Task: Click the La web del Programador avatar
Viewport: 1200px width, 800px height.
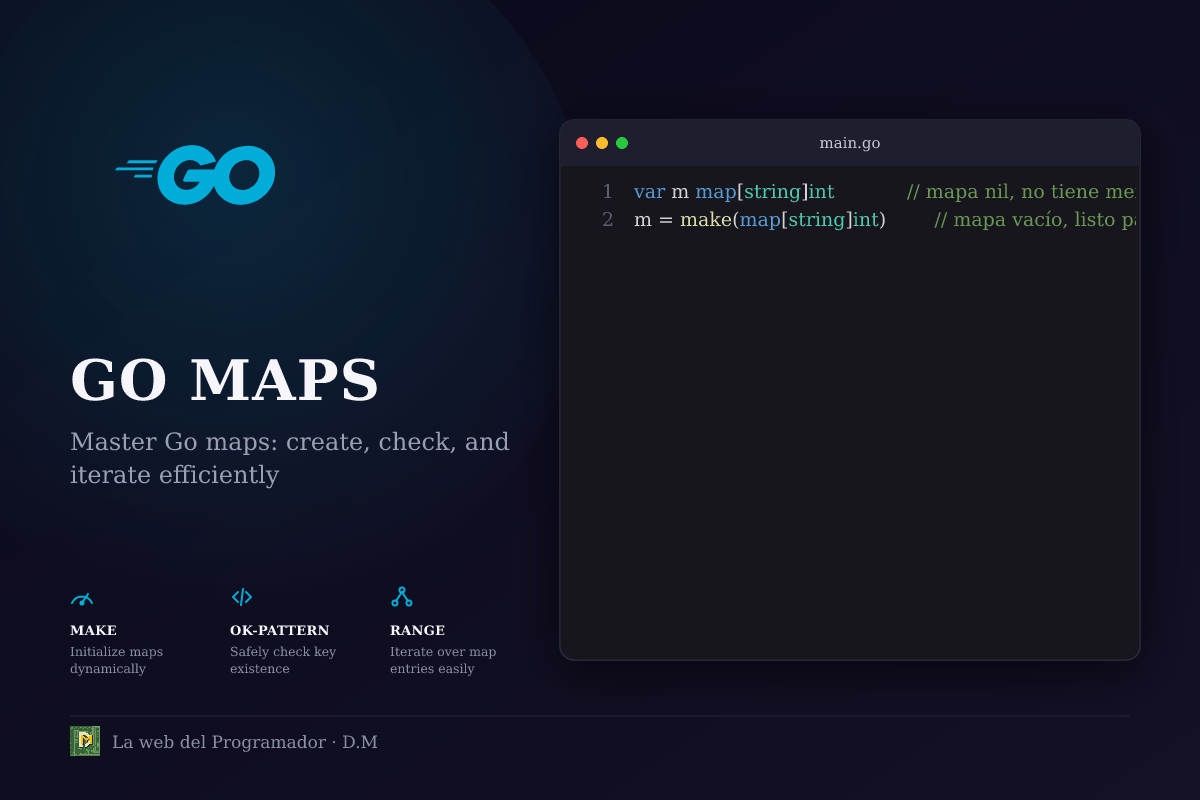Action: point(85,741)
